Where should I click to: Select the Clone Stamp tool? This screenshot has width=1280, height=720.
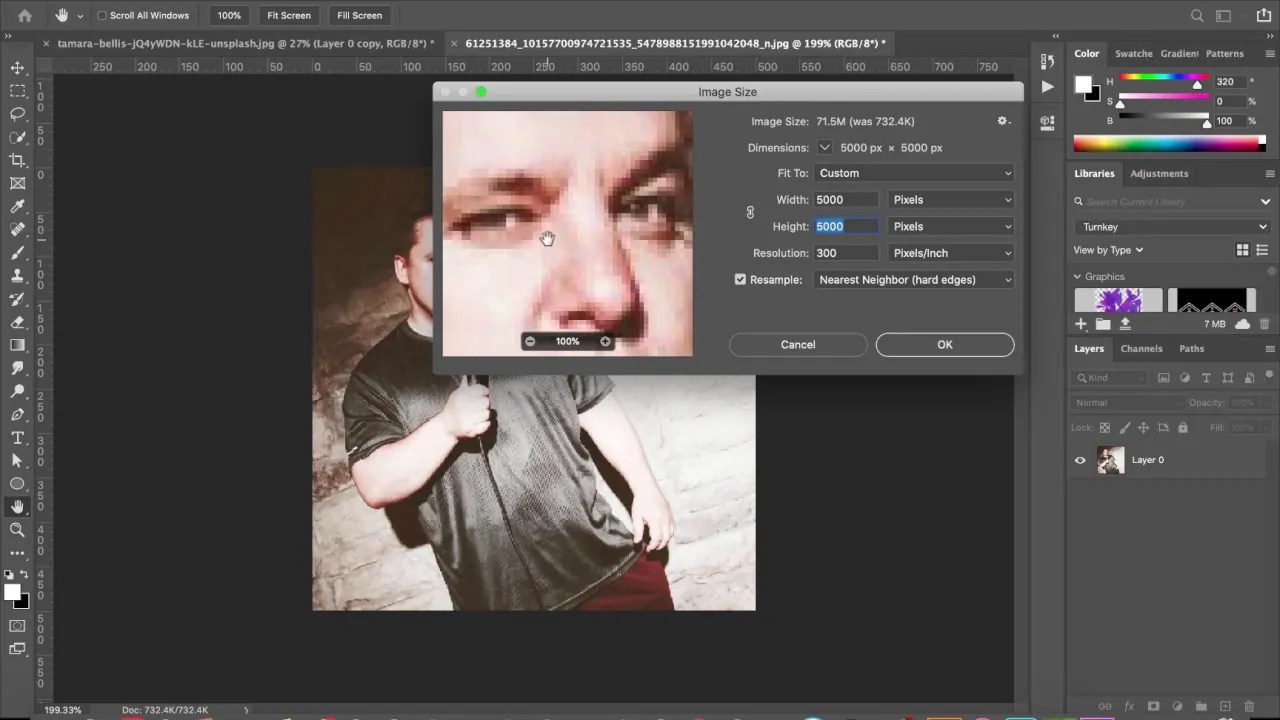pos(17,276)
